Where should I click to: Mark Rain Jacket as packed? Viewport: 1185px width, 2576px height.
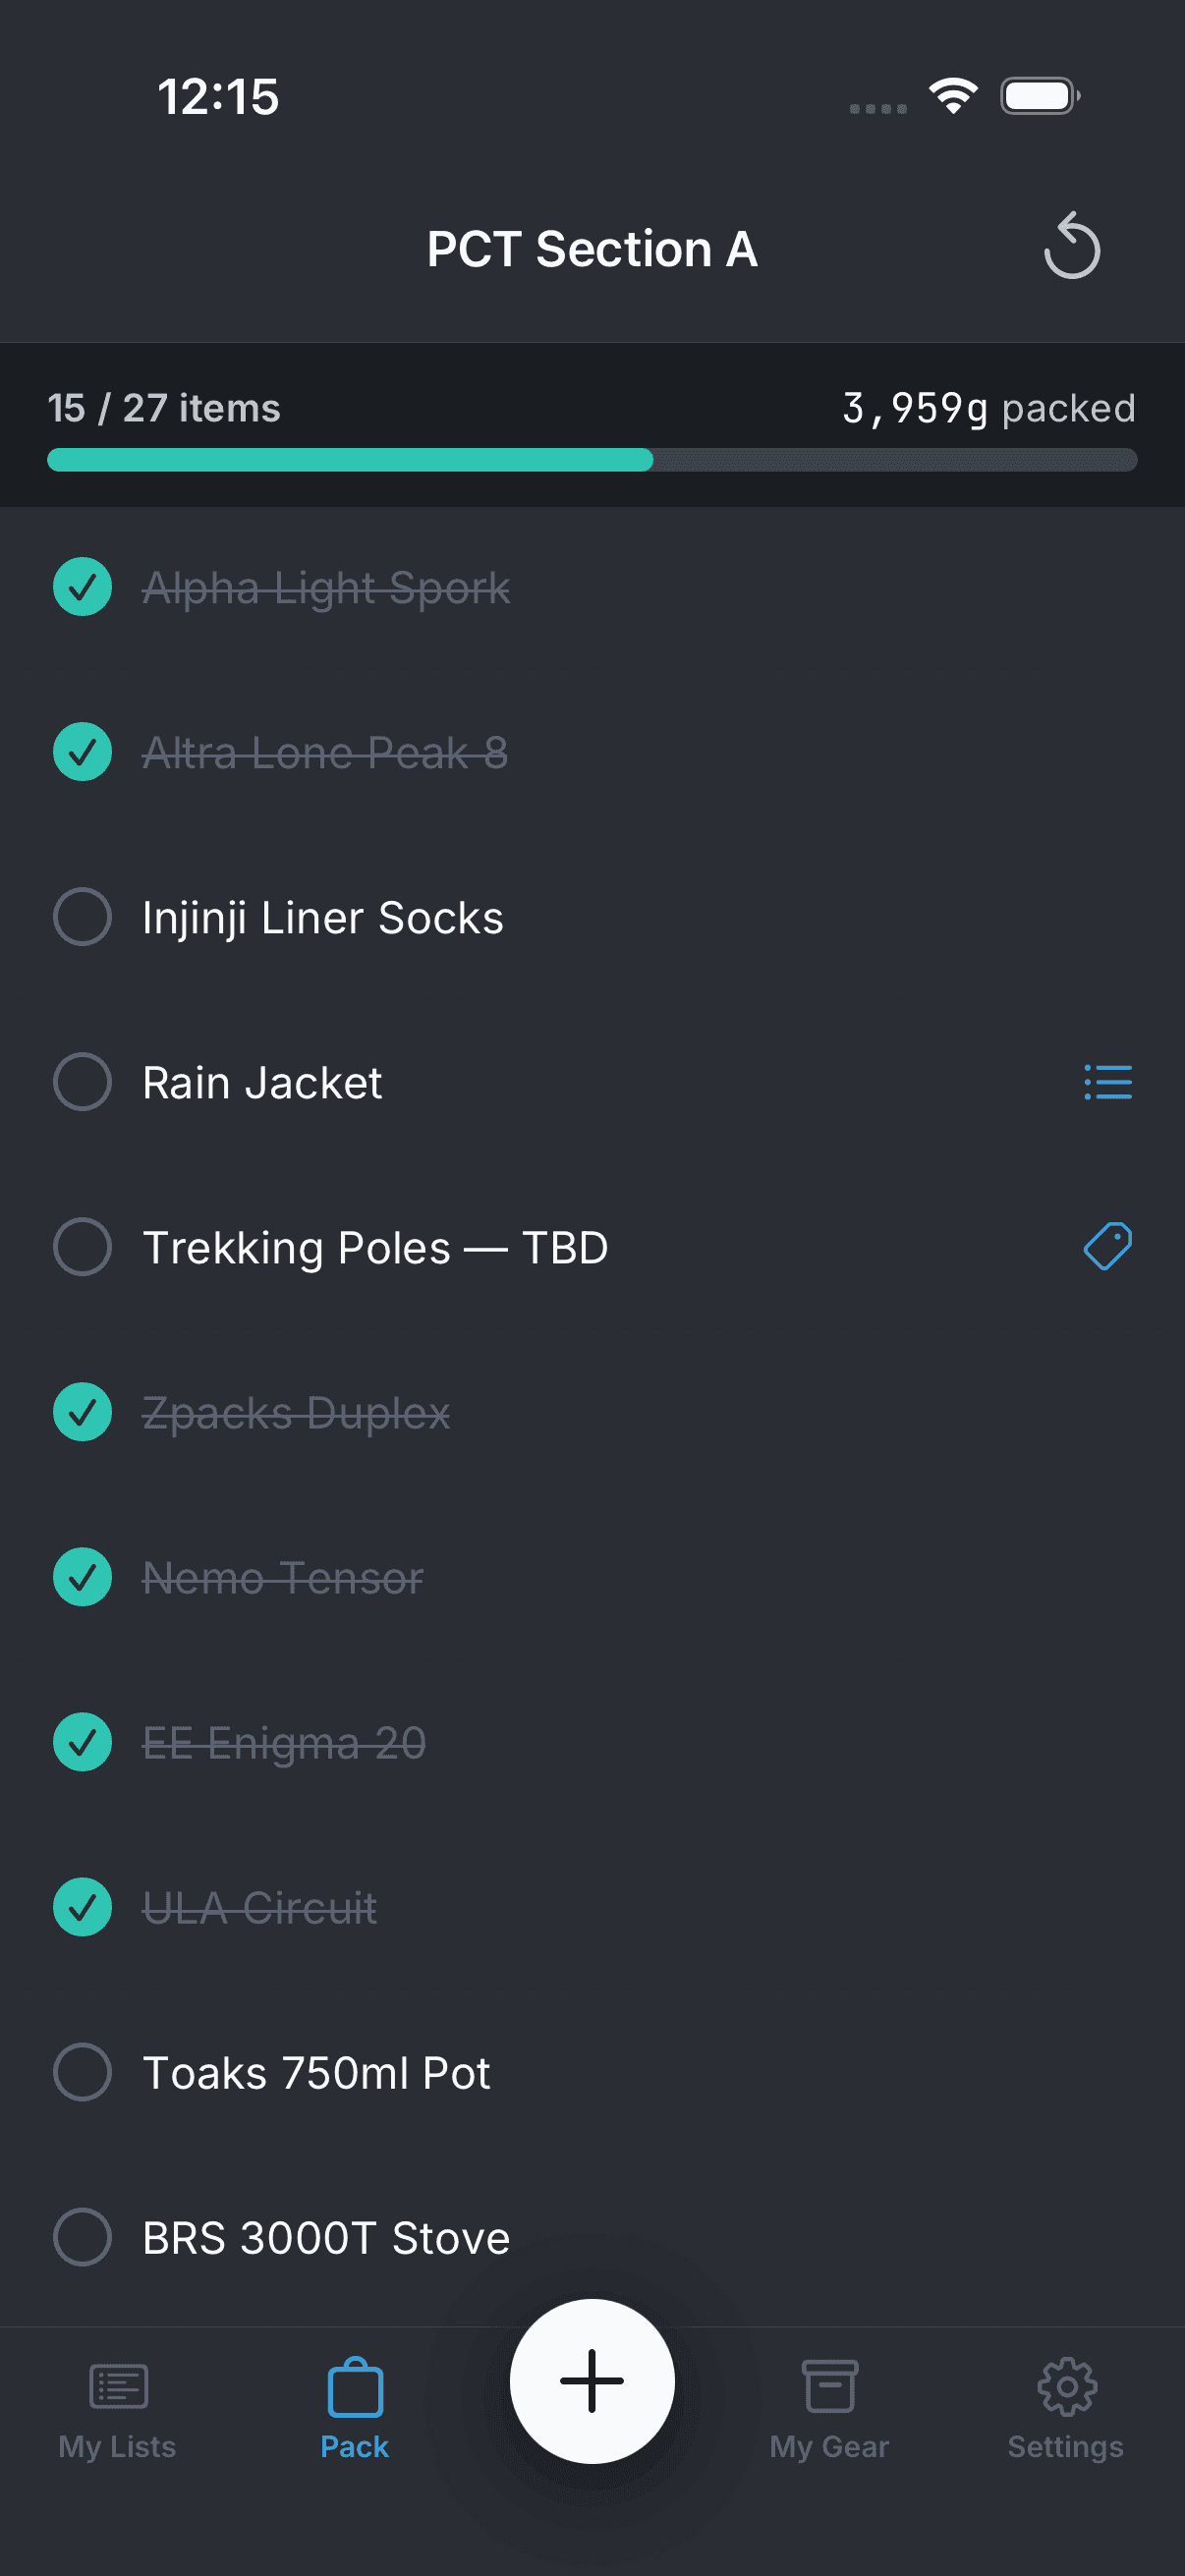[x=82, y=1082]
